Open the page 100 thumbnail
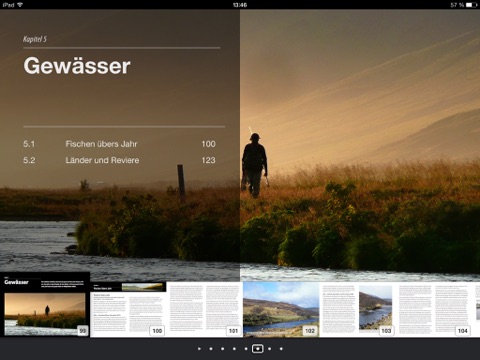 [x=128, y=310]
